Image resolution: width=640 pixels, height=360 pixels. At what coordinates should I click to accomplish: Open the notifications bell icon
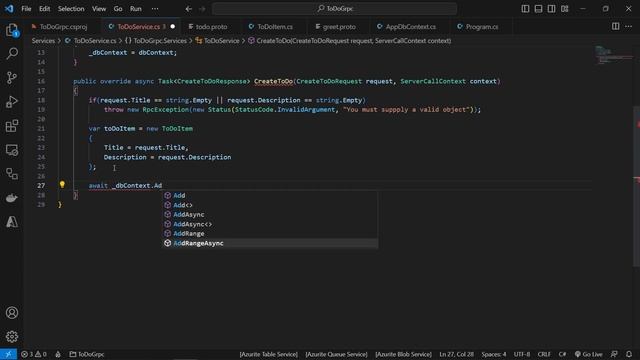(629, 354)
